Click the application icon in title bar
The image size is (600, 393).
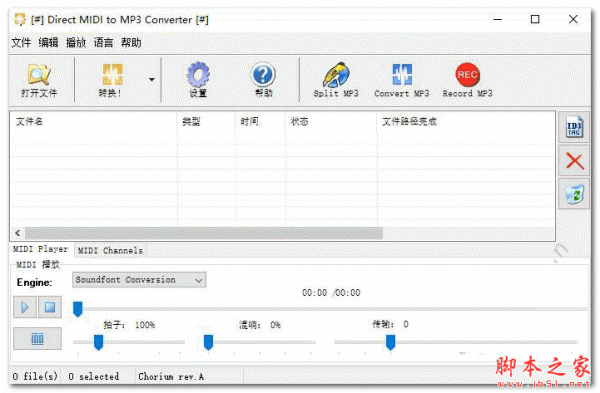[x=20, y=19]
